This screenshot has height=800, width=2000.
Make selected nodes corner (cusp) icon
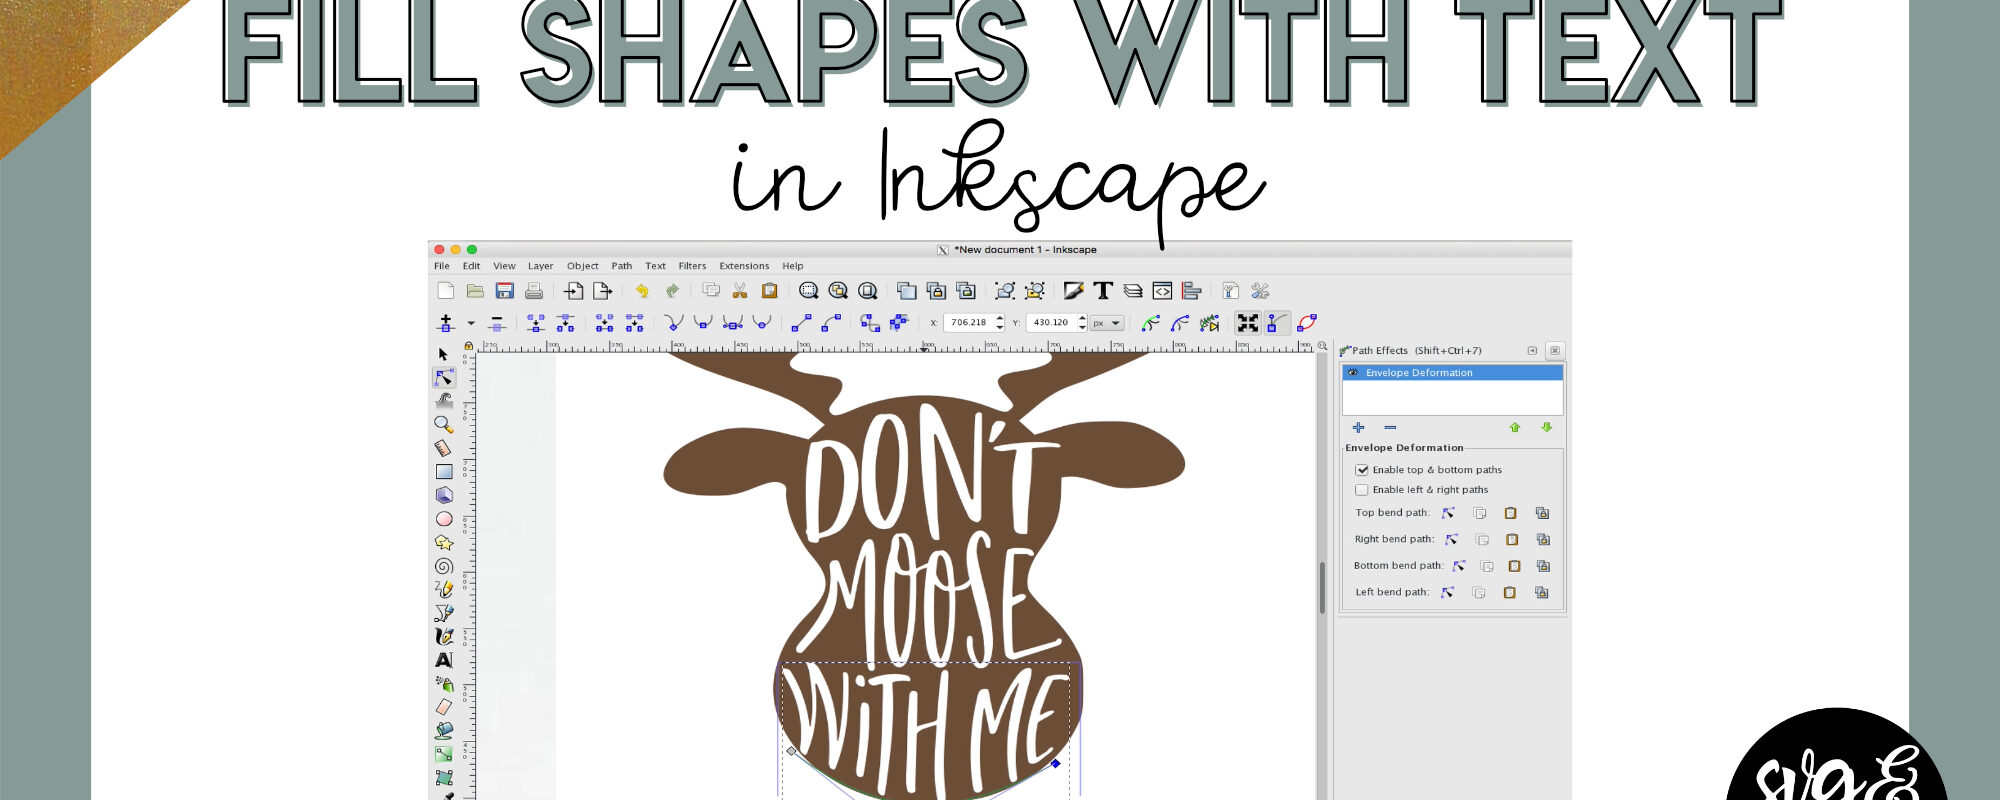[674, 323]
